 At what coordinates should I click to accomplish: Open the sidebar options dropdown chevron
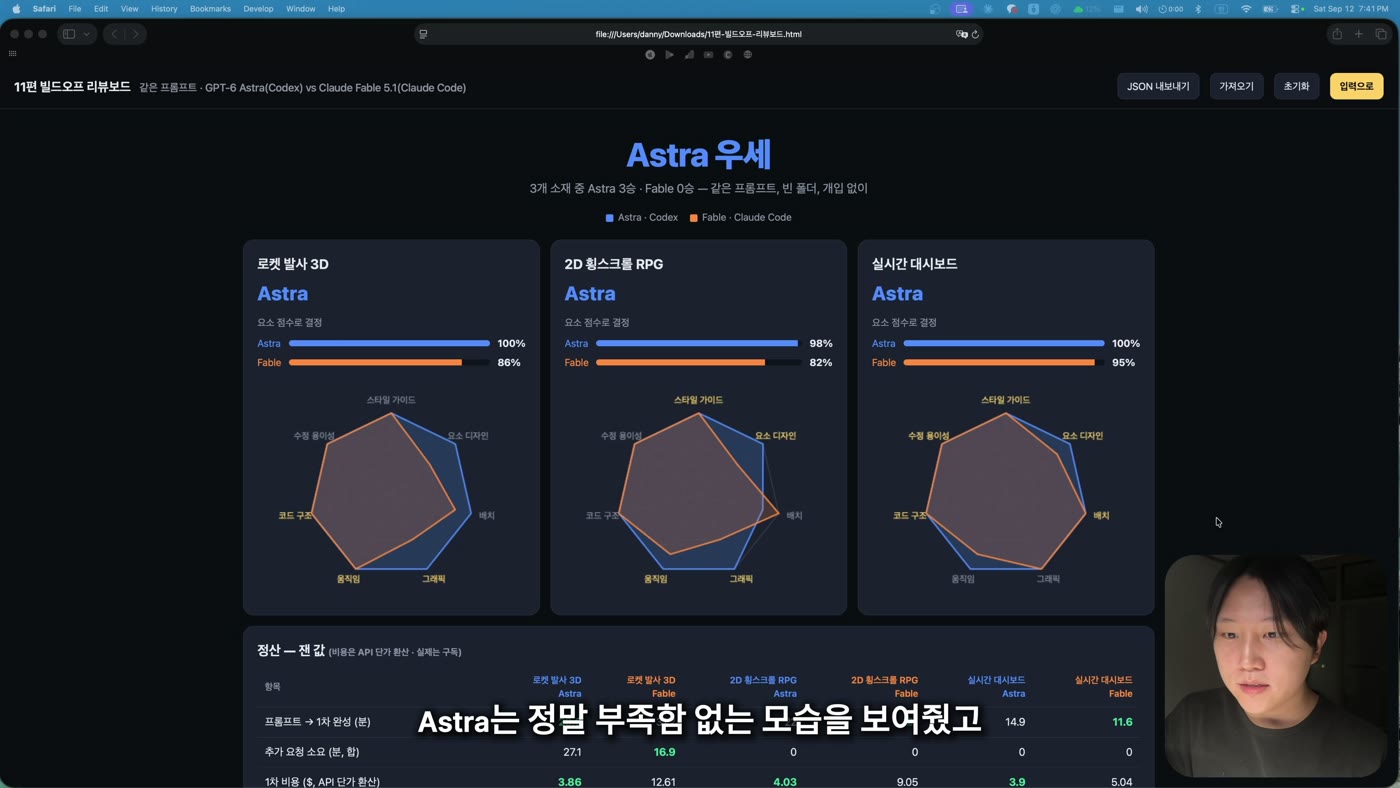[87, 34]
